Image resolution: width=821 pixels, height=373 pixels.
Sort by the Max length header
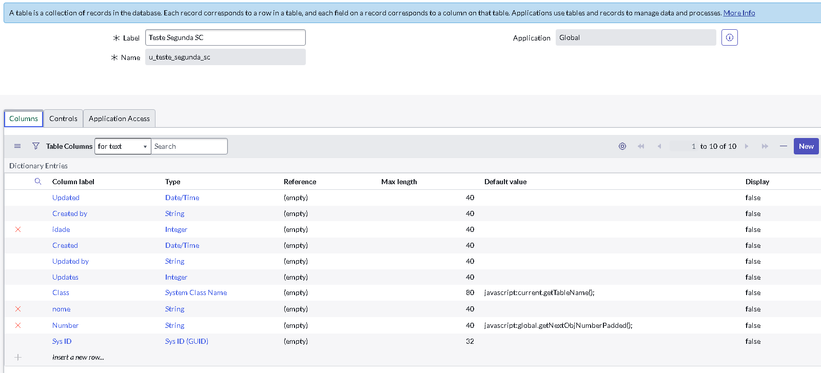point(399,182)
